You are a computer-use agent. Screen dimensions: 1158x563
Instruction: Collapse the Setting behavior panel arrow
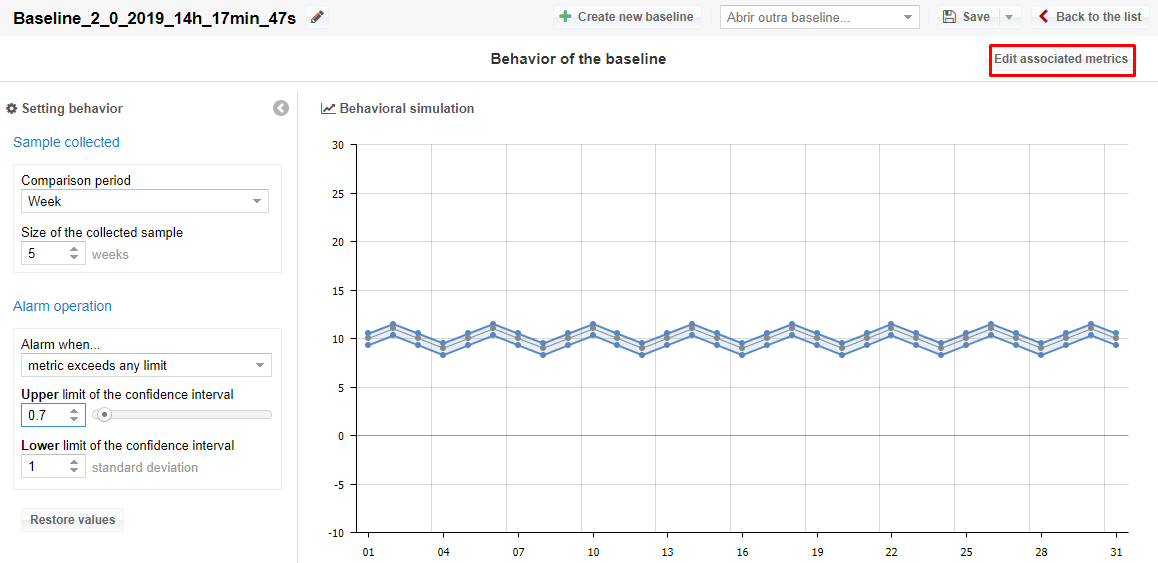(281, 108)
